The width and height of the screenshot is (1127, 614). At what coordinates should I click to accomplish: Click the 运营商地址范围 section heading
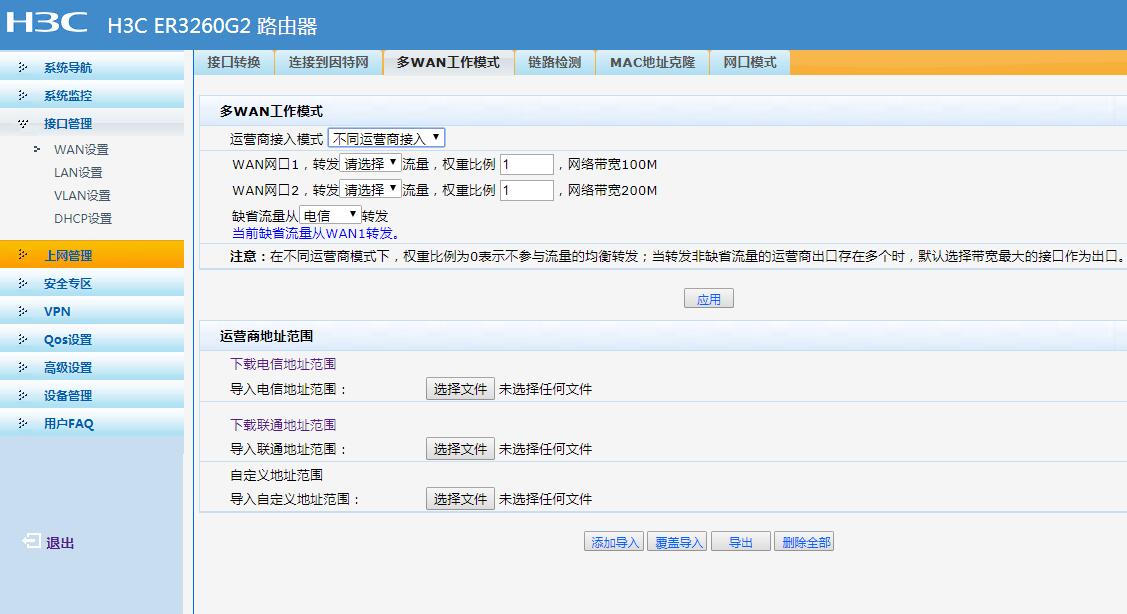(266, 336)
